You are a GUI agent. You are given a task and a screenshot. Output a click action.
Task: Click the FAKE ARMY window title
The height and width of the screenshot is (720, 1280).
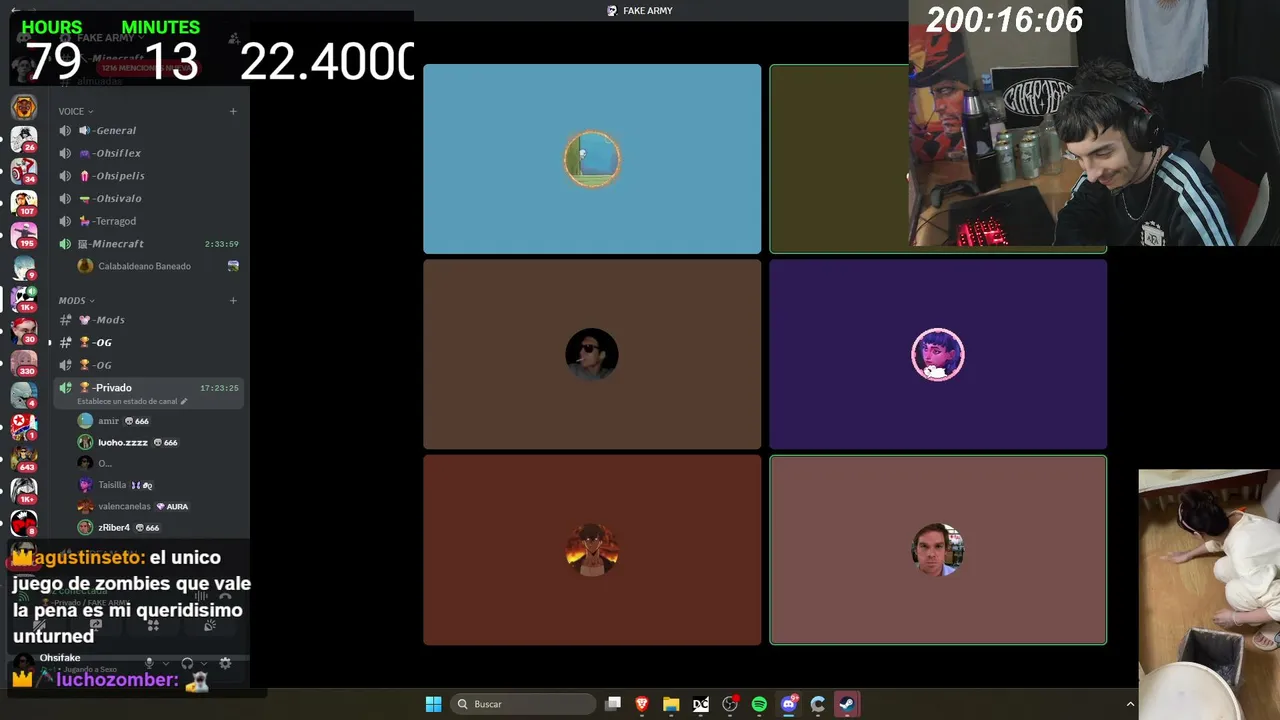[640, 11]
